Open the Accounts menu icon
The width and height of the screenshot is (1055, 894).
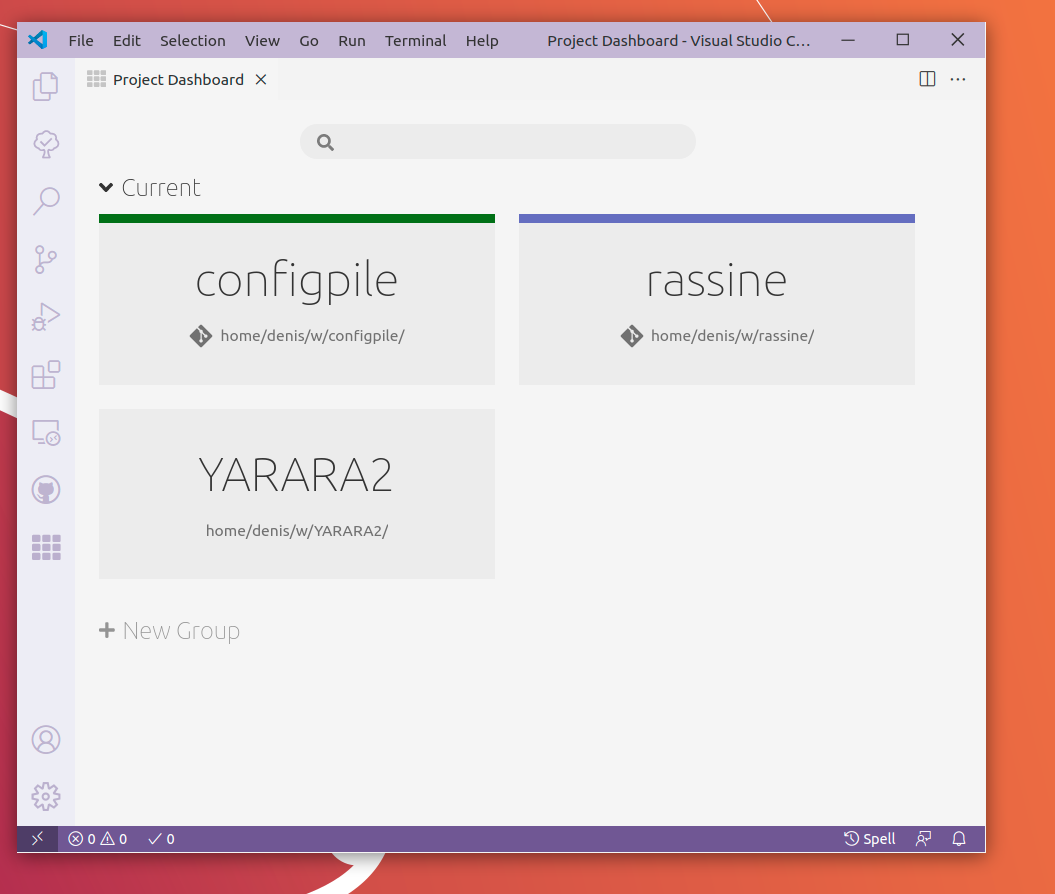46,739
